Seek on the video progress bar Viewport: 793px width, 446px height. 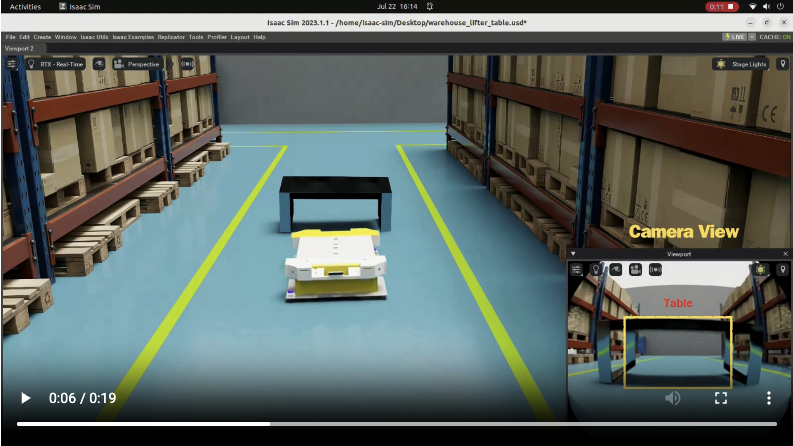click(x=396, y=424)
